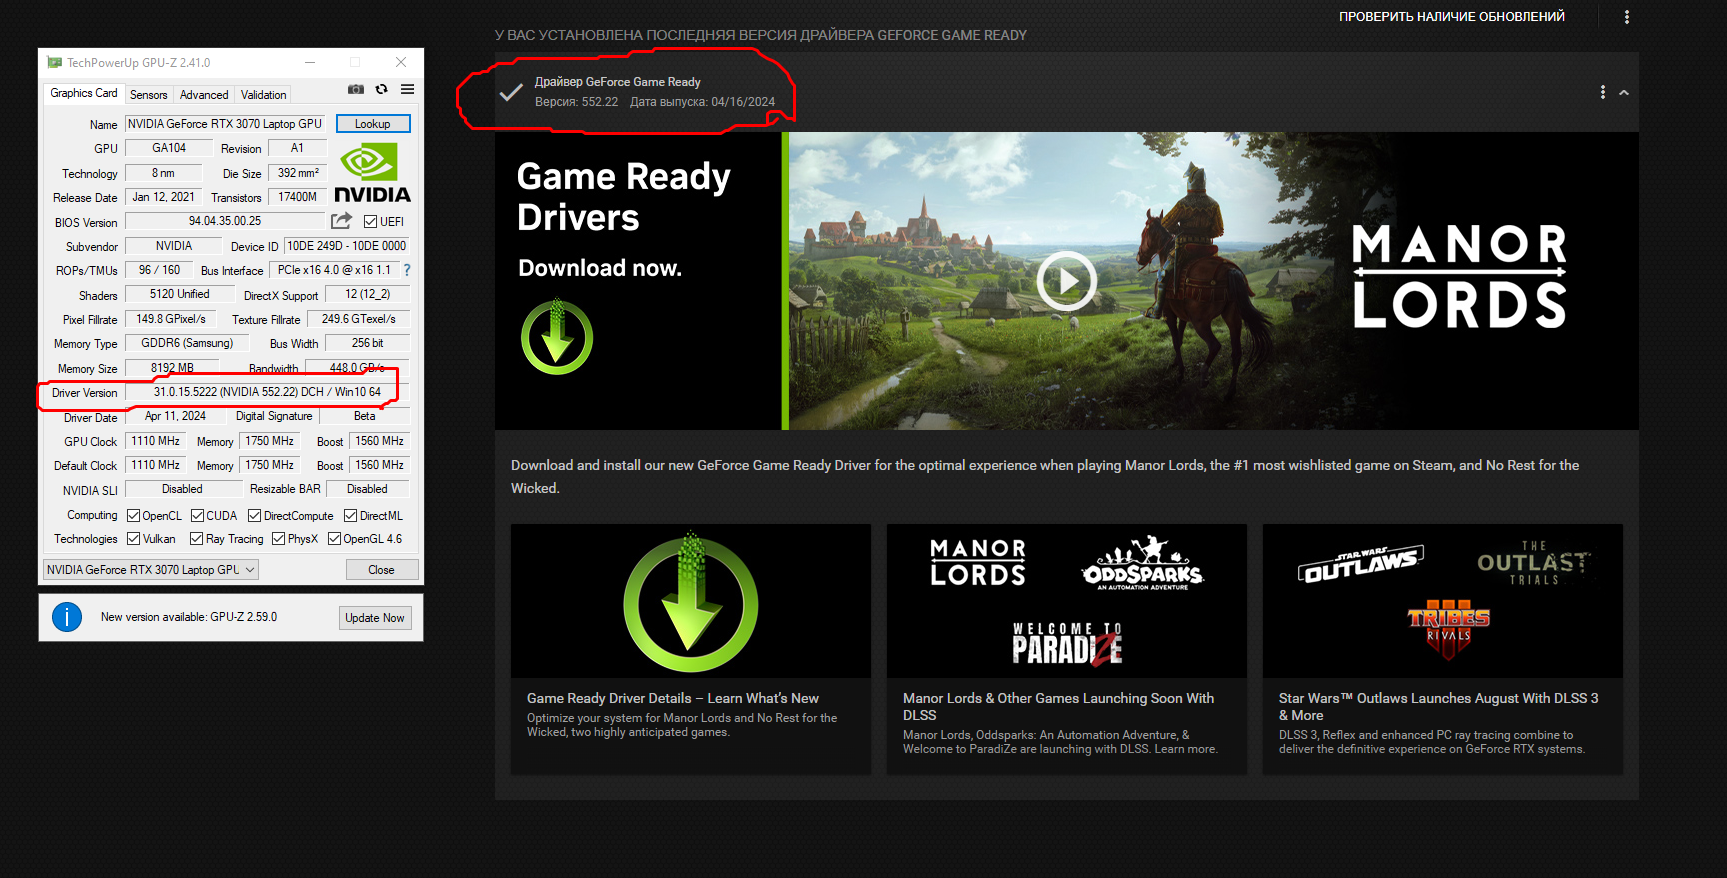Click the Lookup button
The width and height of the screenshot is (1727, 878).
pos(372,124)
